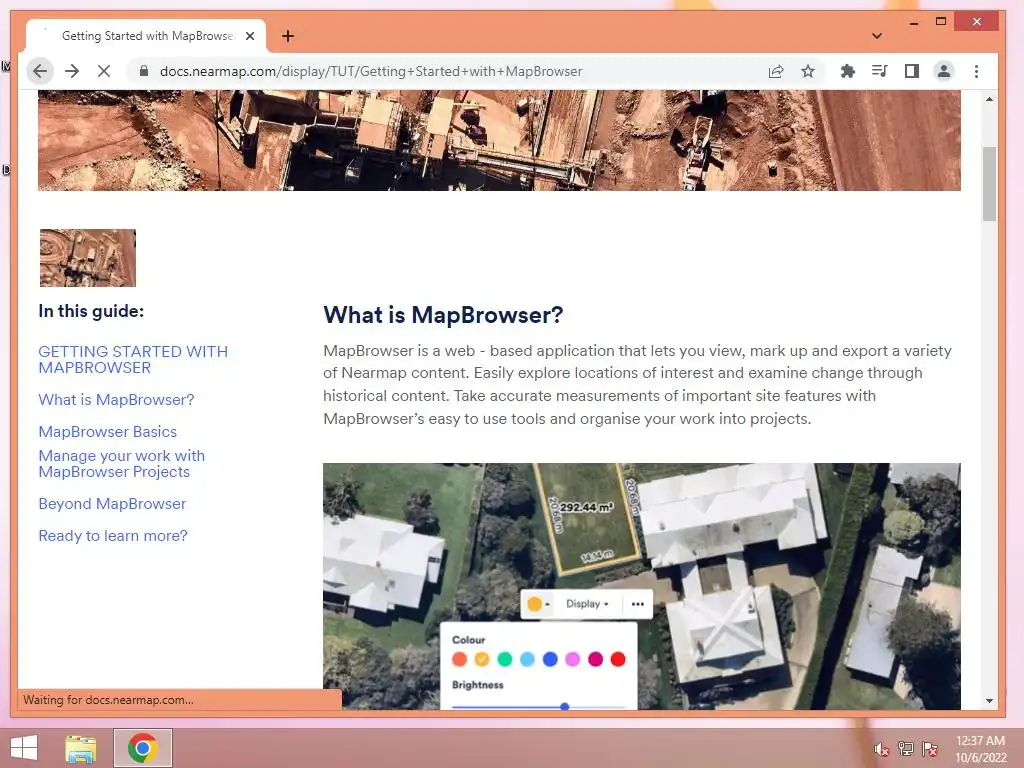Open File Explorer from taskbar
Viewport: 1024px width, 768px height.
pos(81,748)
